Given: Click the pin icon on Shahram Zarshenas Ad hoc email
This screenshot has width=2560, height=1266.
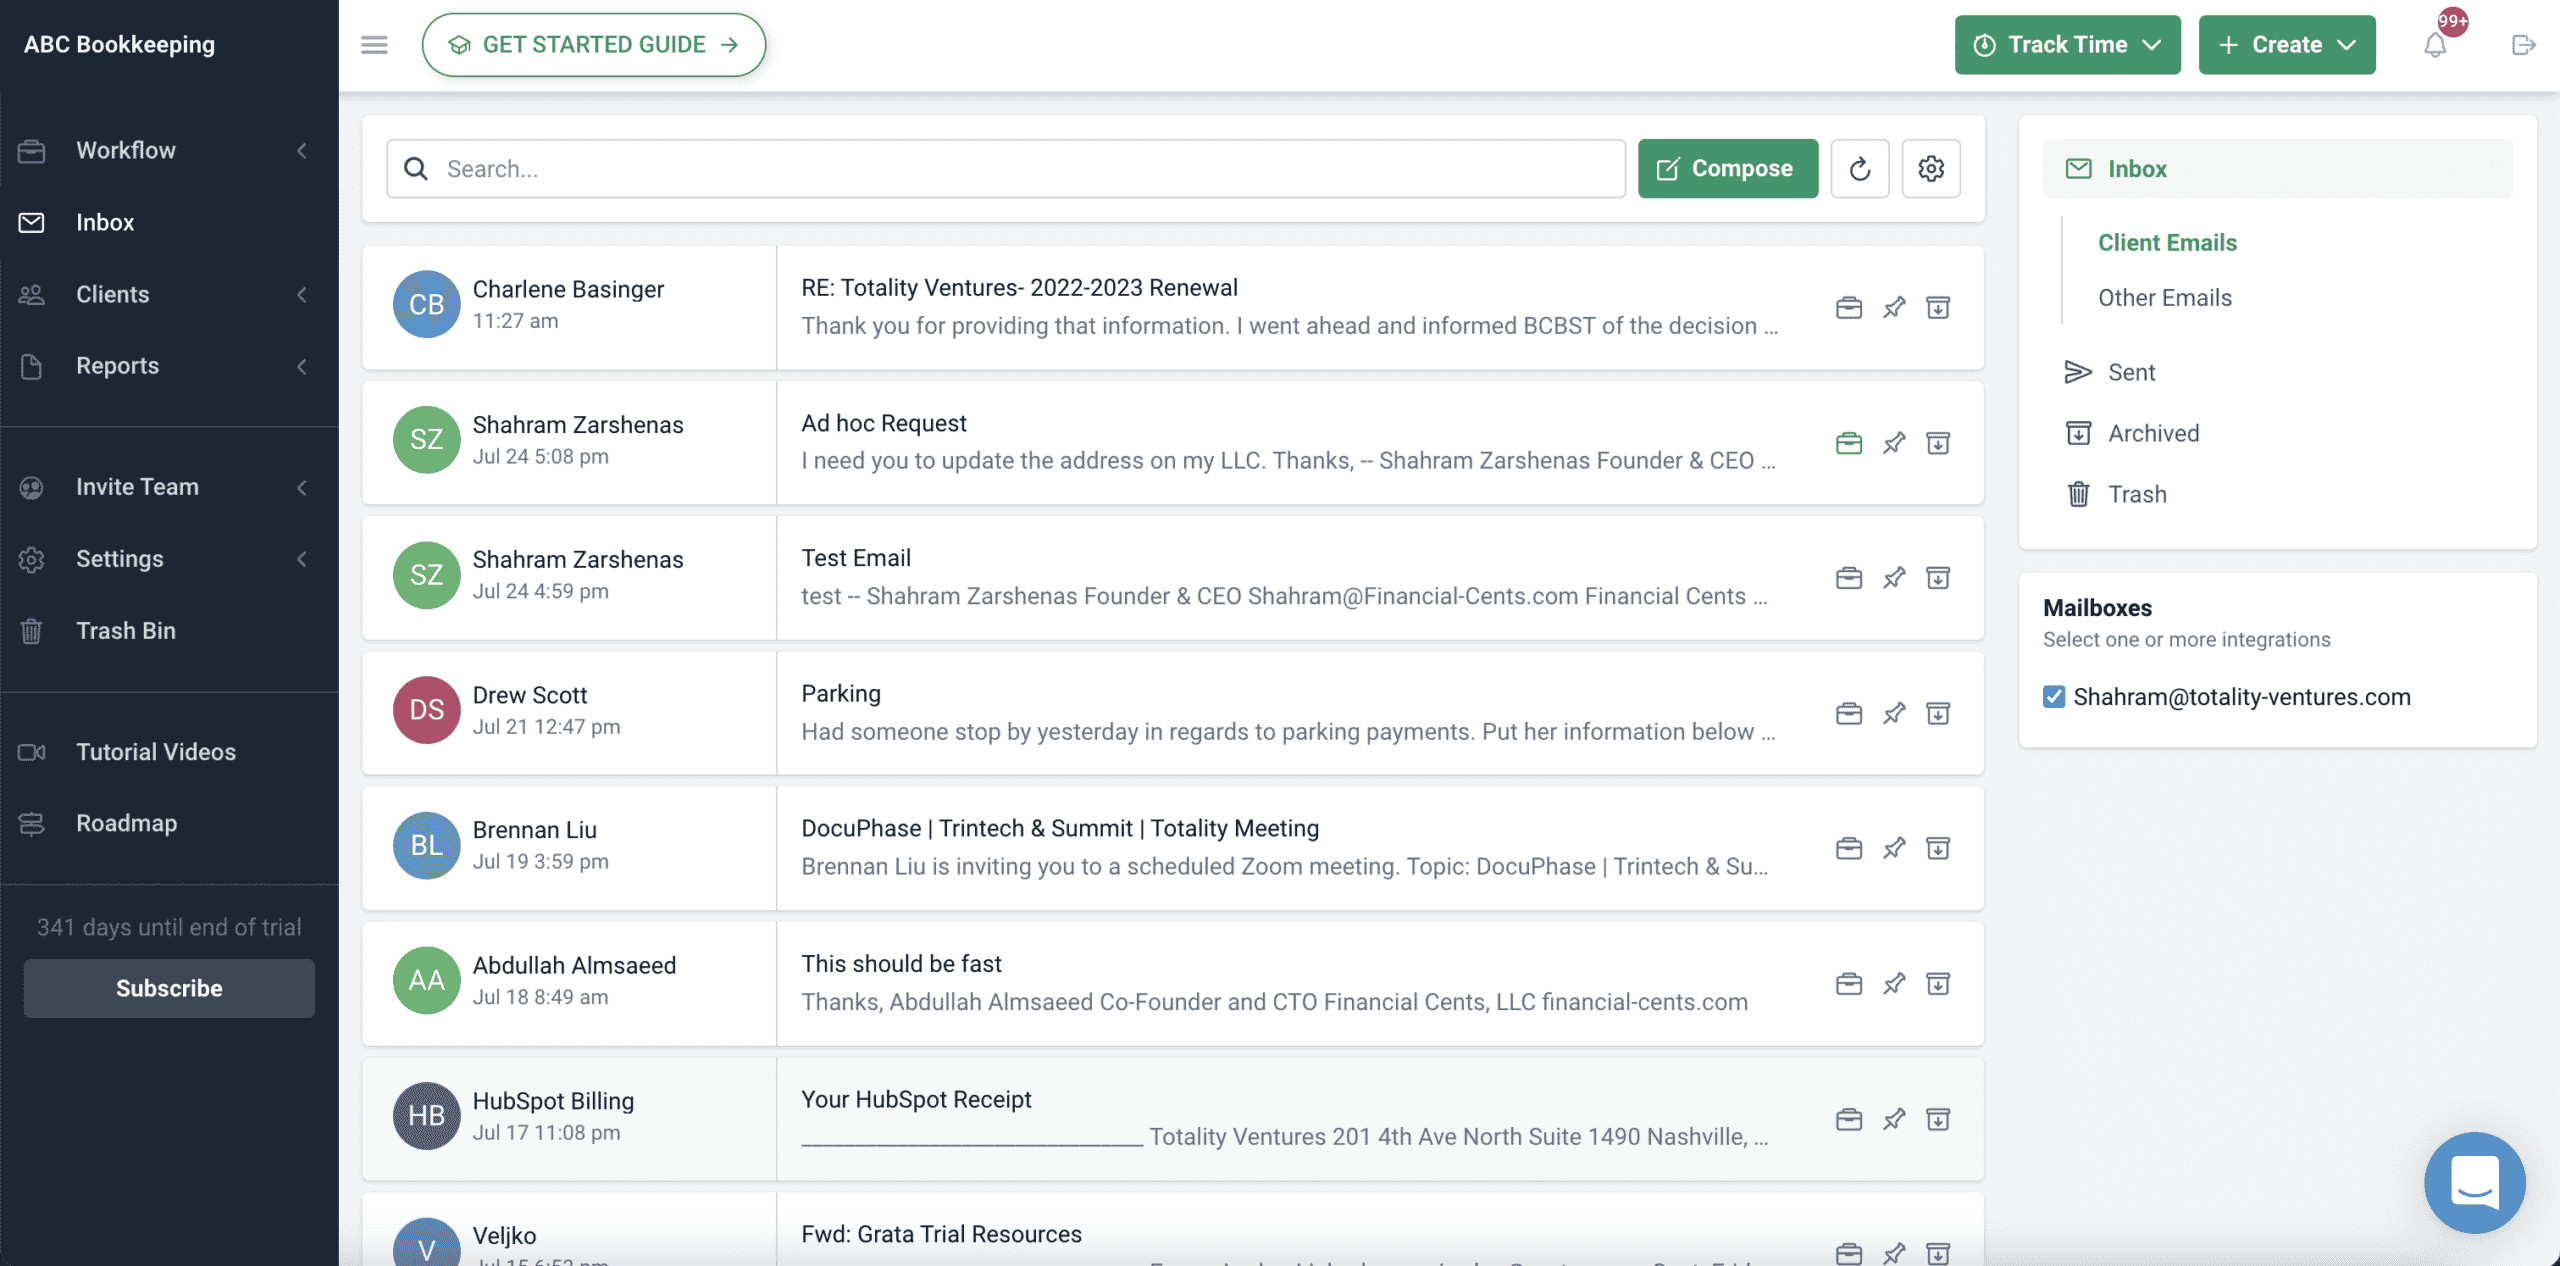Looking at the screenshot, I should point(1891,443).
